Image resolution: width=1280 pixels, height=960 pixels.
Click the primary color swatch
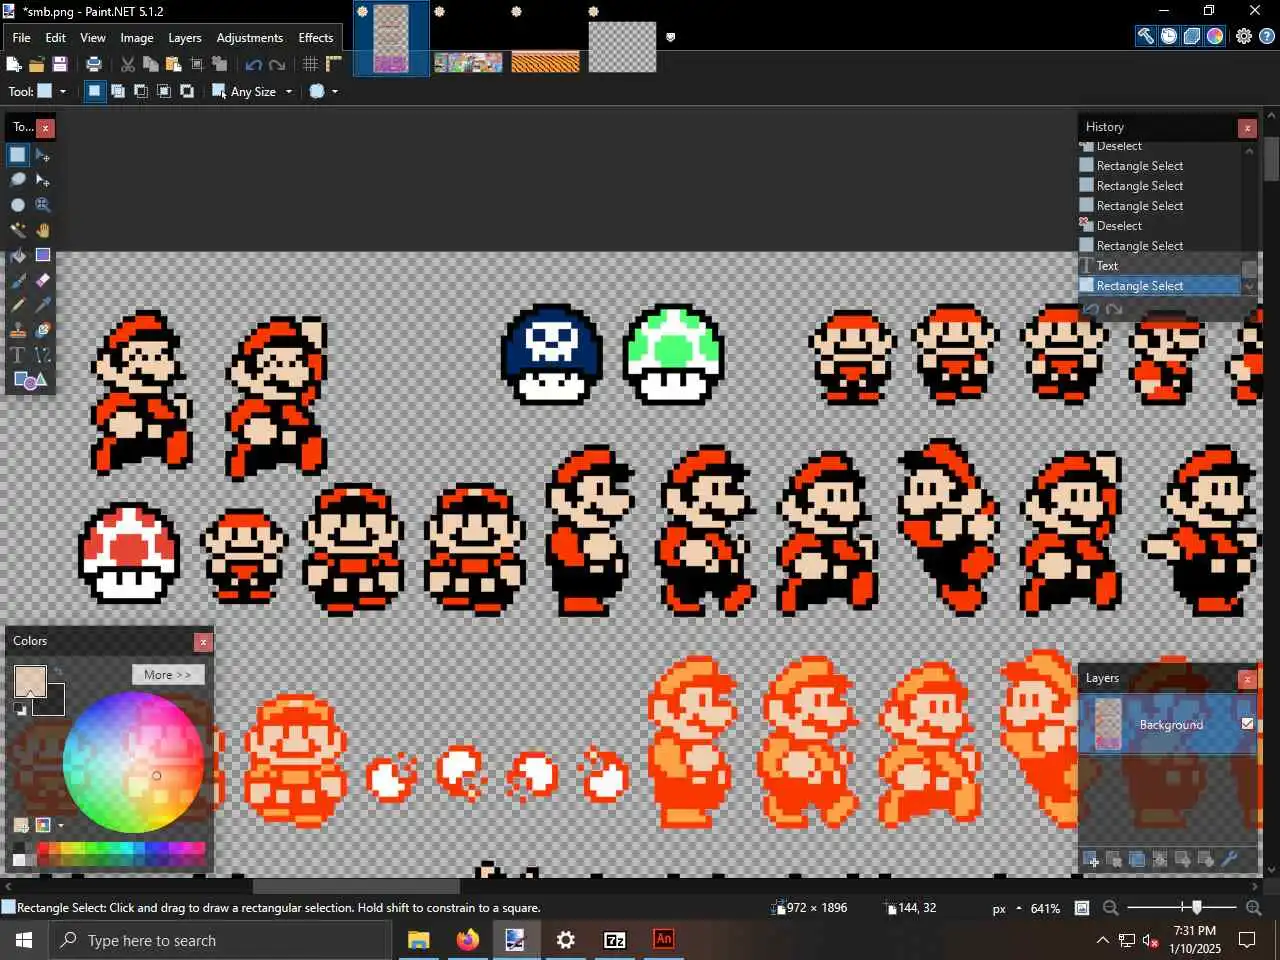tap(30, 681)
